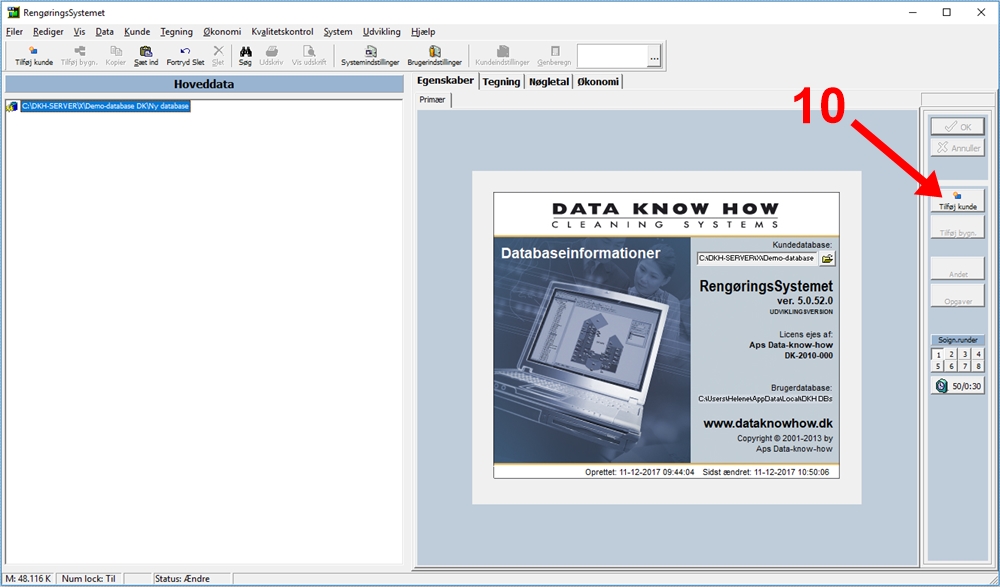Screen dimensions: 1000x587
Task: Click the Tilføj kunde icon in the top toolbar
Action: pyautogui.click(x=34, y=56)
